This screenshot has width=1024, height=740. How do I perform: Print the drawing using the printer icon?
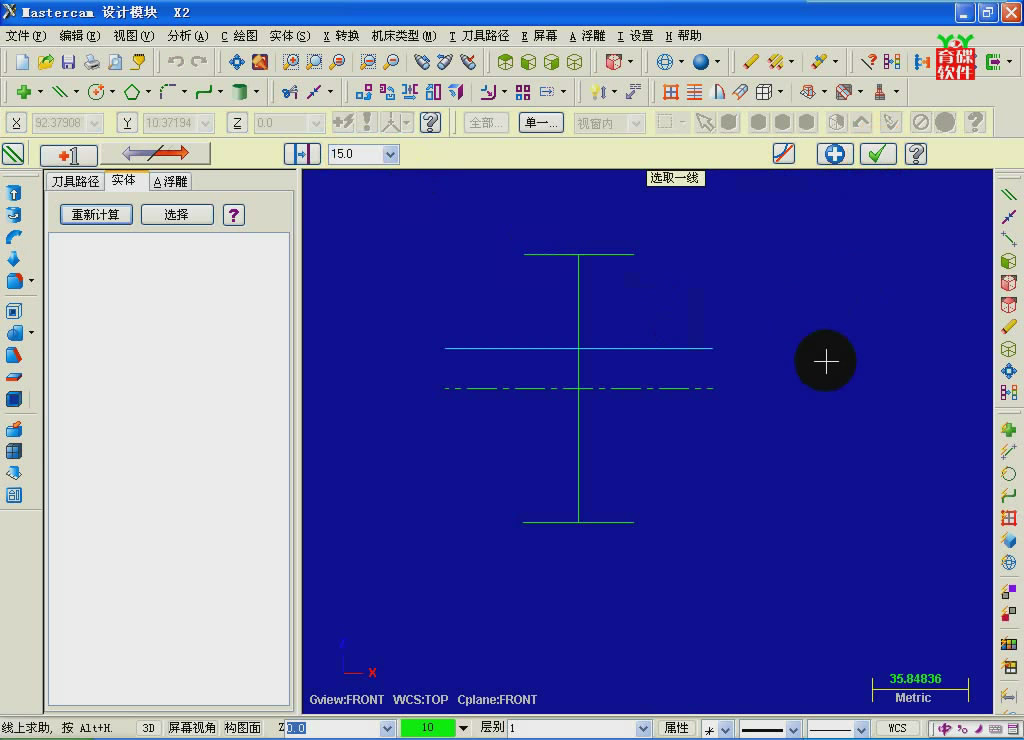[91, 62]
